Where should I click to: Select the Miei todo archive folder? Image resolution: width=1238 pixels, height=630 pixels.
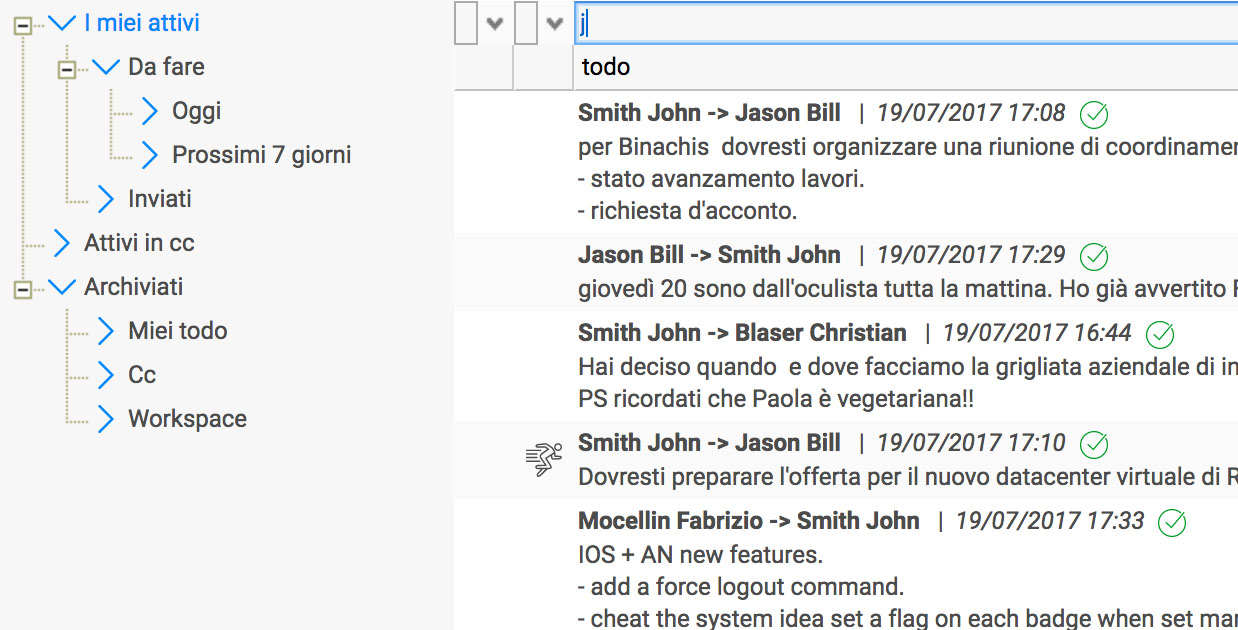(x=178, y=331)
